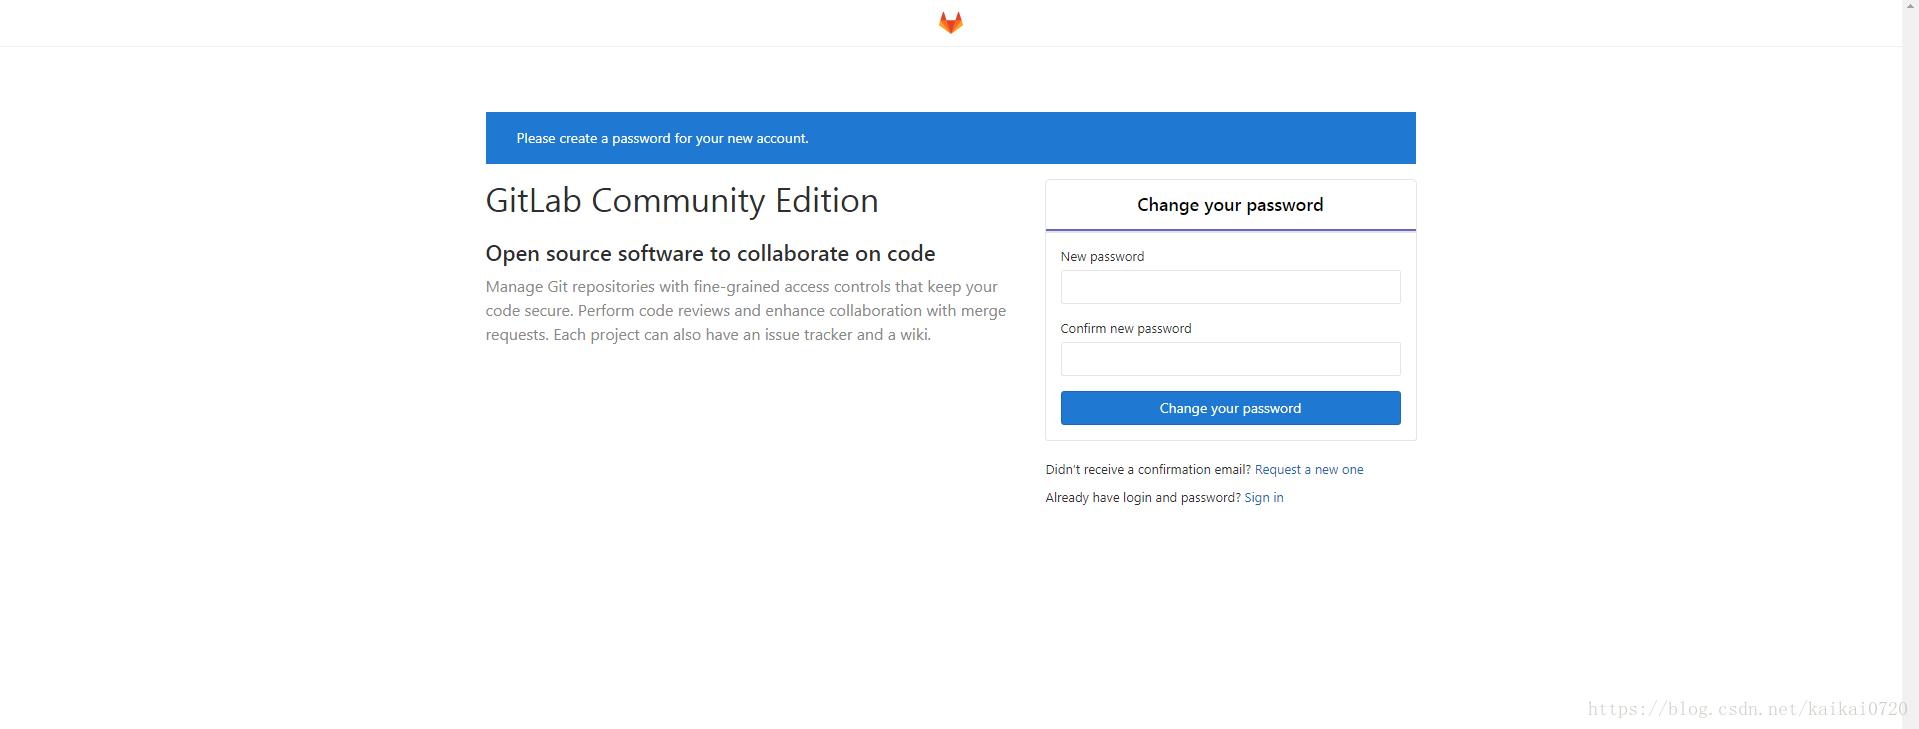This screenshot has width=1919, height=729.
Task: Select the Change your password panel heading
Action: click(x=1230, y=205)
